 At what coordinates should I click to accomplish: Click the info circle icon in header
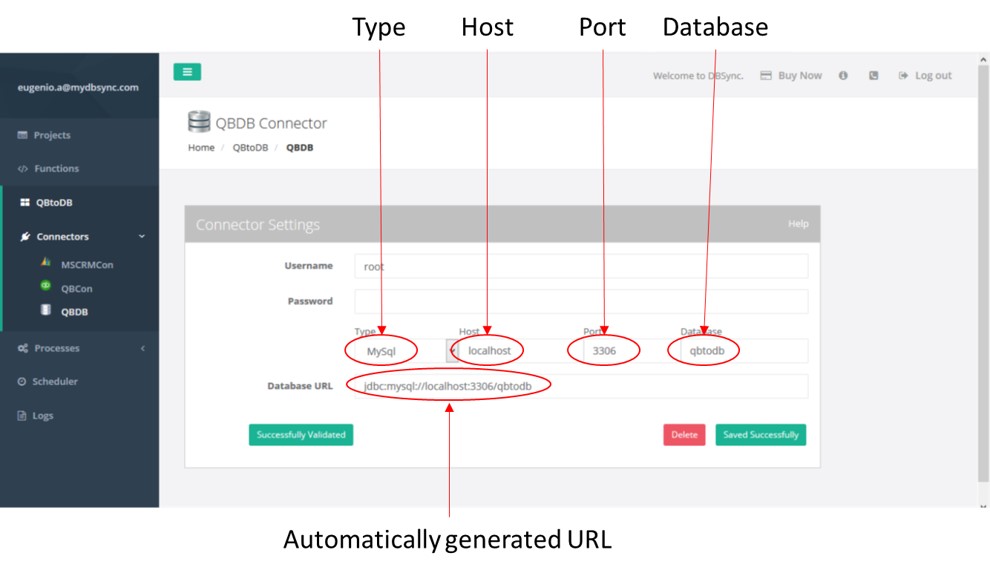[843, 76]
